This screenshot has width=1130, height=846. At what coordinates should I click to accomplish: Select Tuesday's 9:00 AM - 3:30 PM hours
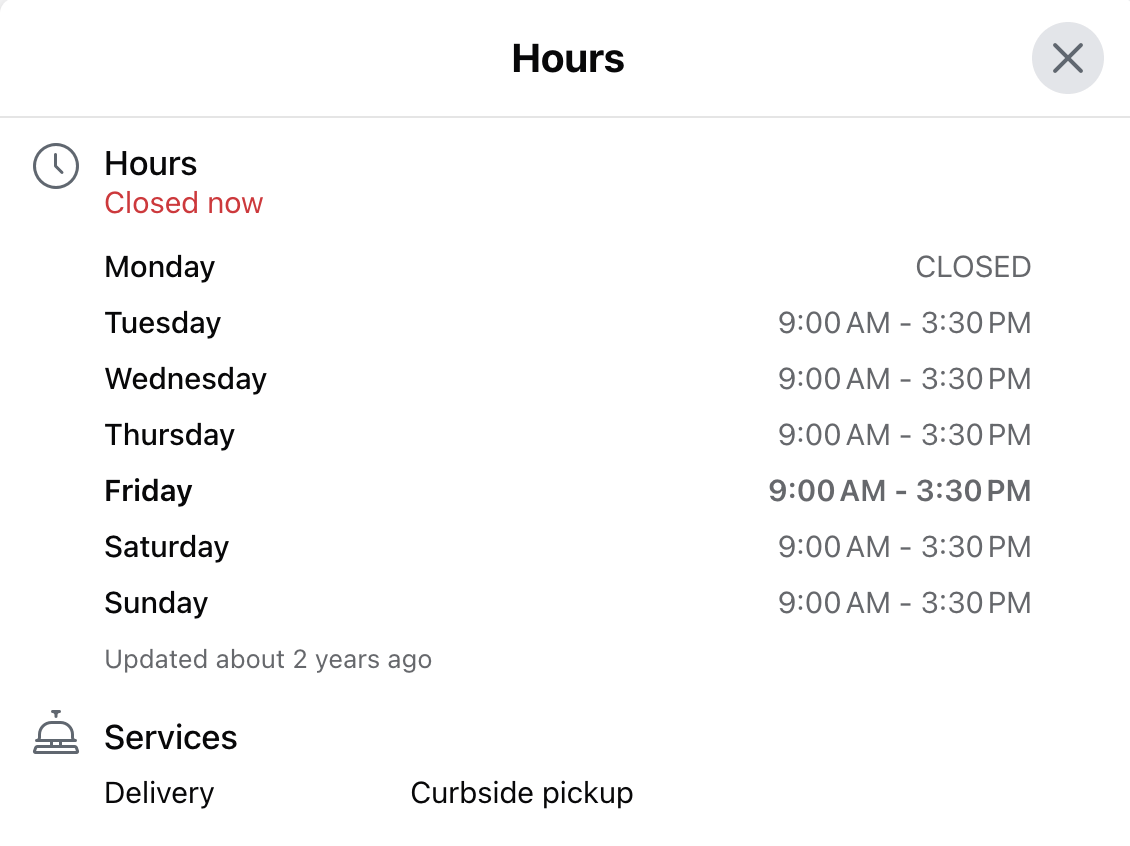904,323
